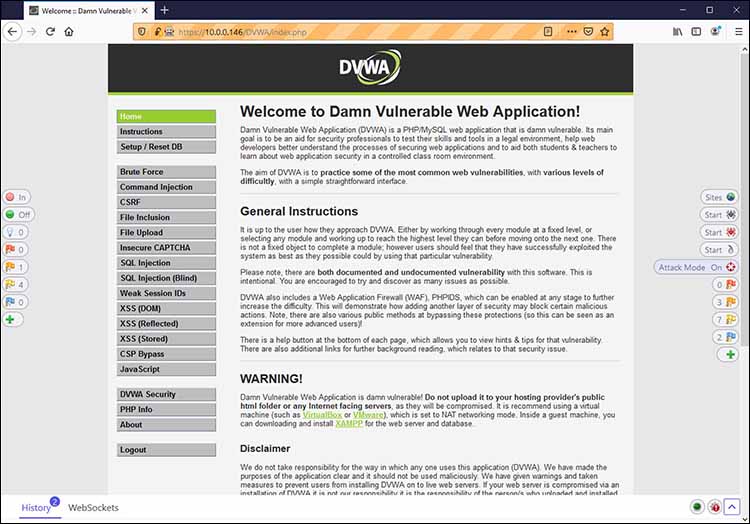Open site medium alerts orange flag (3)

pos(725,302)
